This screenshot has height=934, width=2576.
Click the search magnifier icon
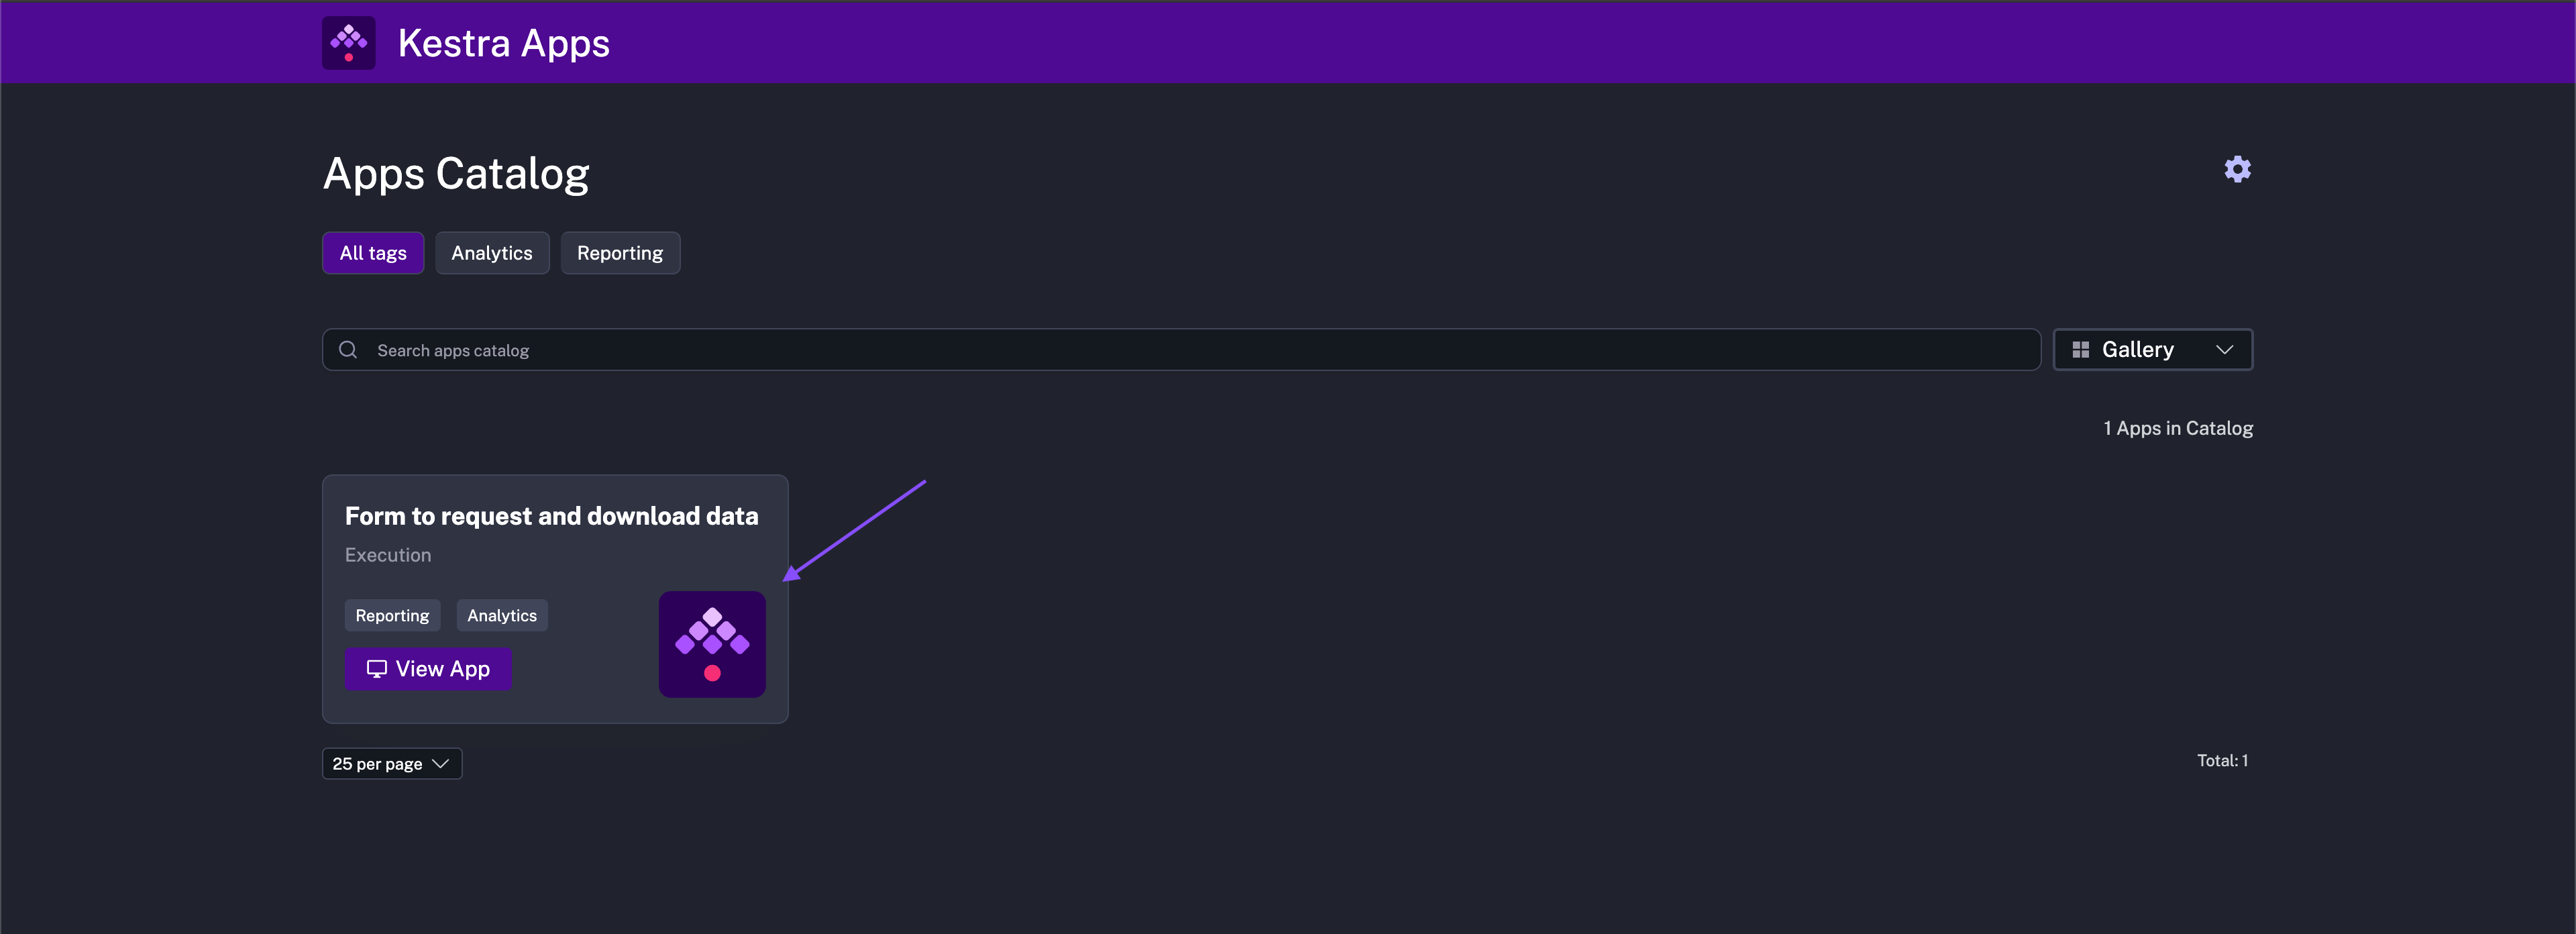[x=348, y=349]
